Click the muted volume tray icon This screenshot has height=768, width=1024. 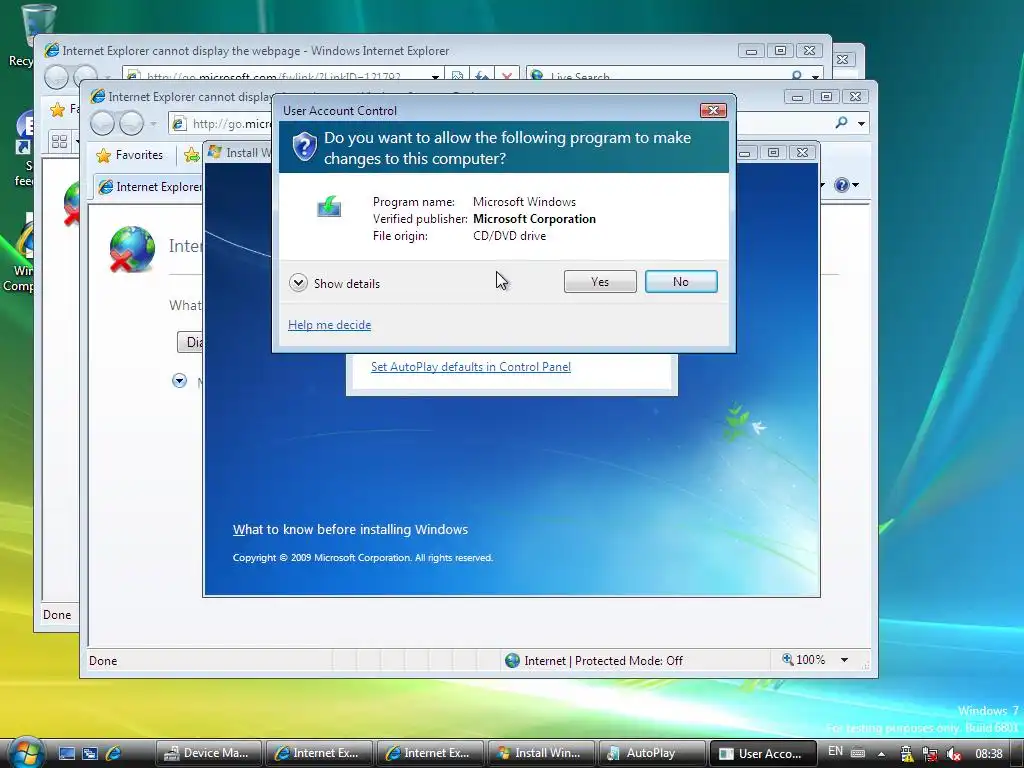[x=953, y=754]
